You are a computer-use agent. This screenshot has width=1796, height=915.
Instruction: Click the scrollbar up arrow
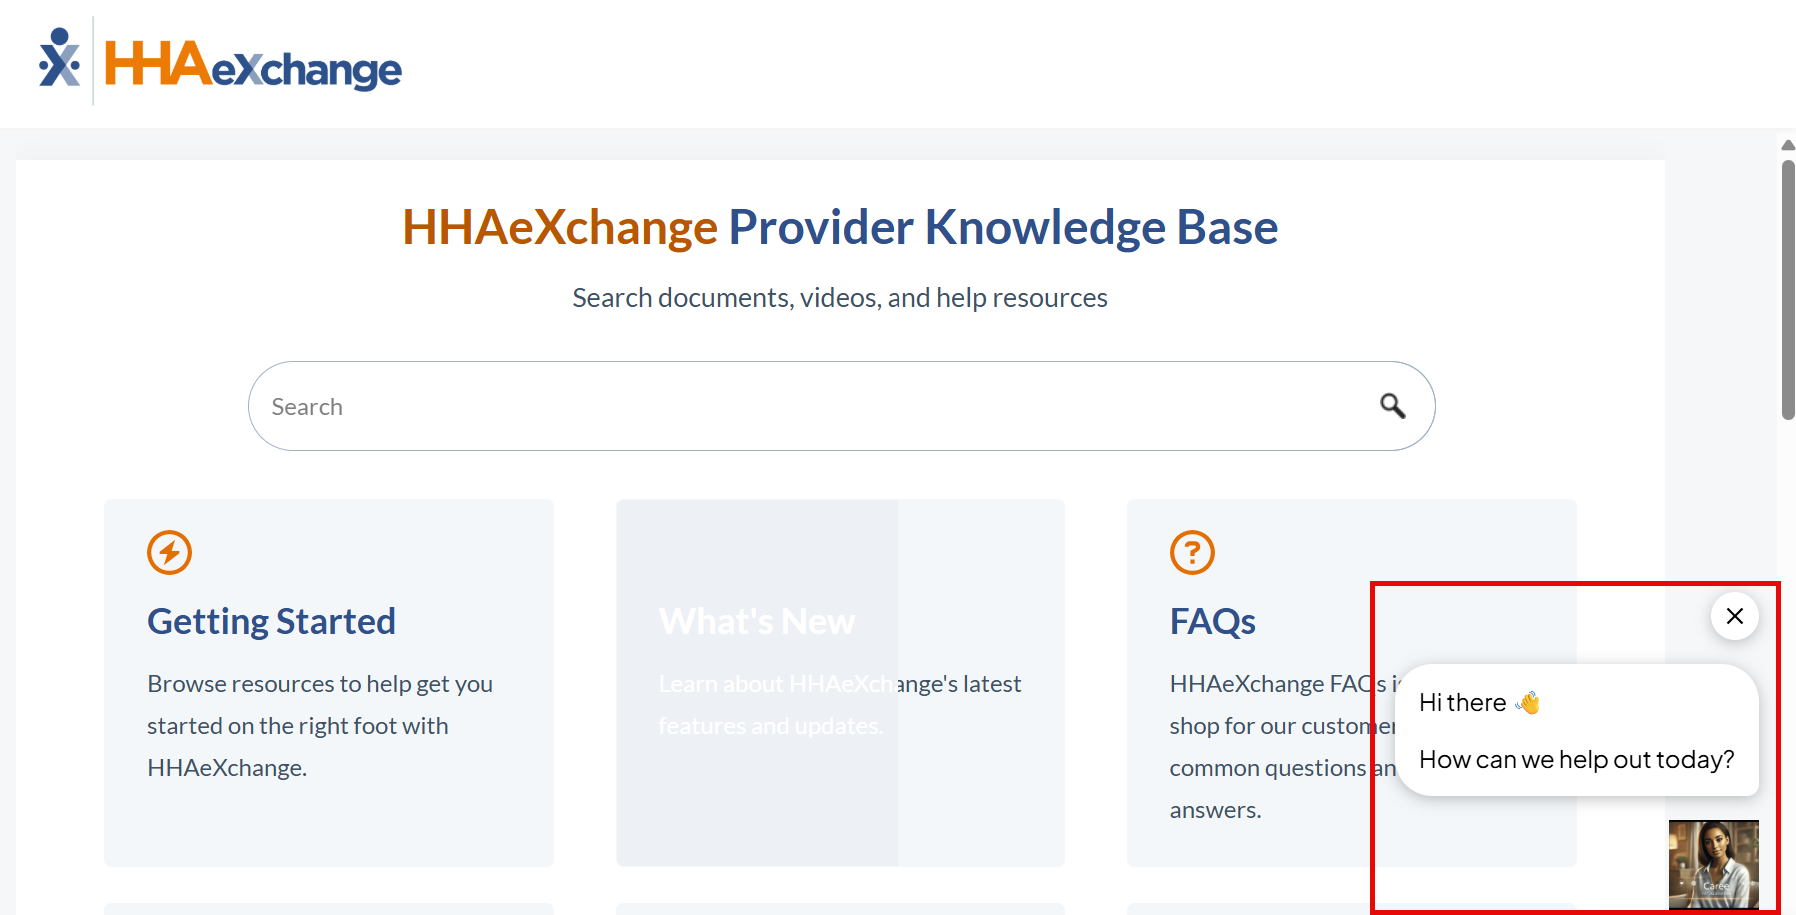click(x=1787, y=146)
